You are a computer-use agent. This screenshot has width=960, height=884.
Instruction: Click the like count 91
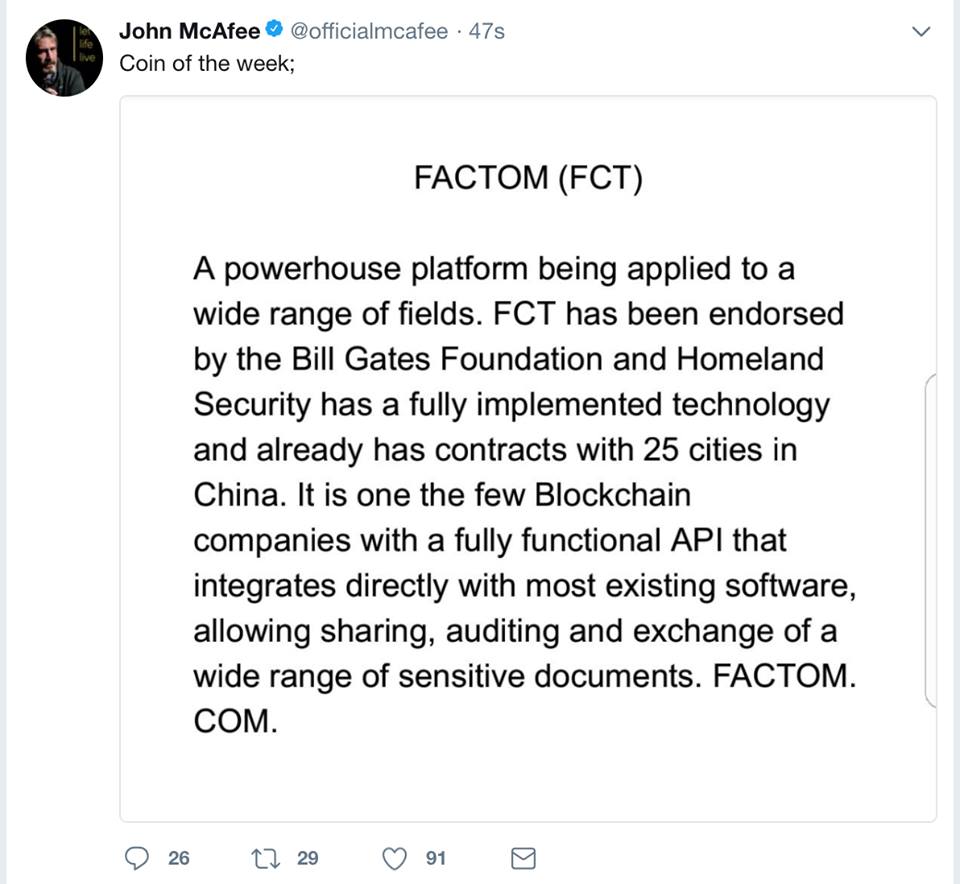click(x=436, y=859)
